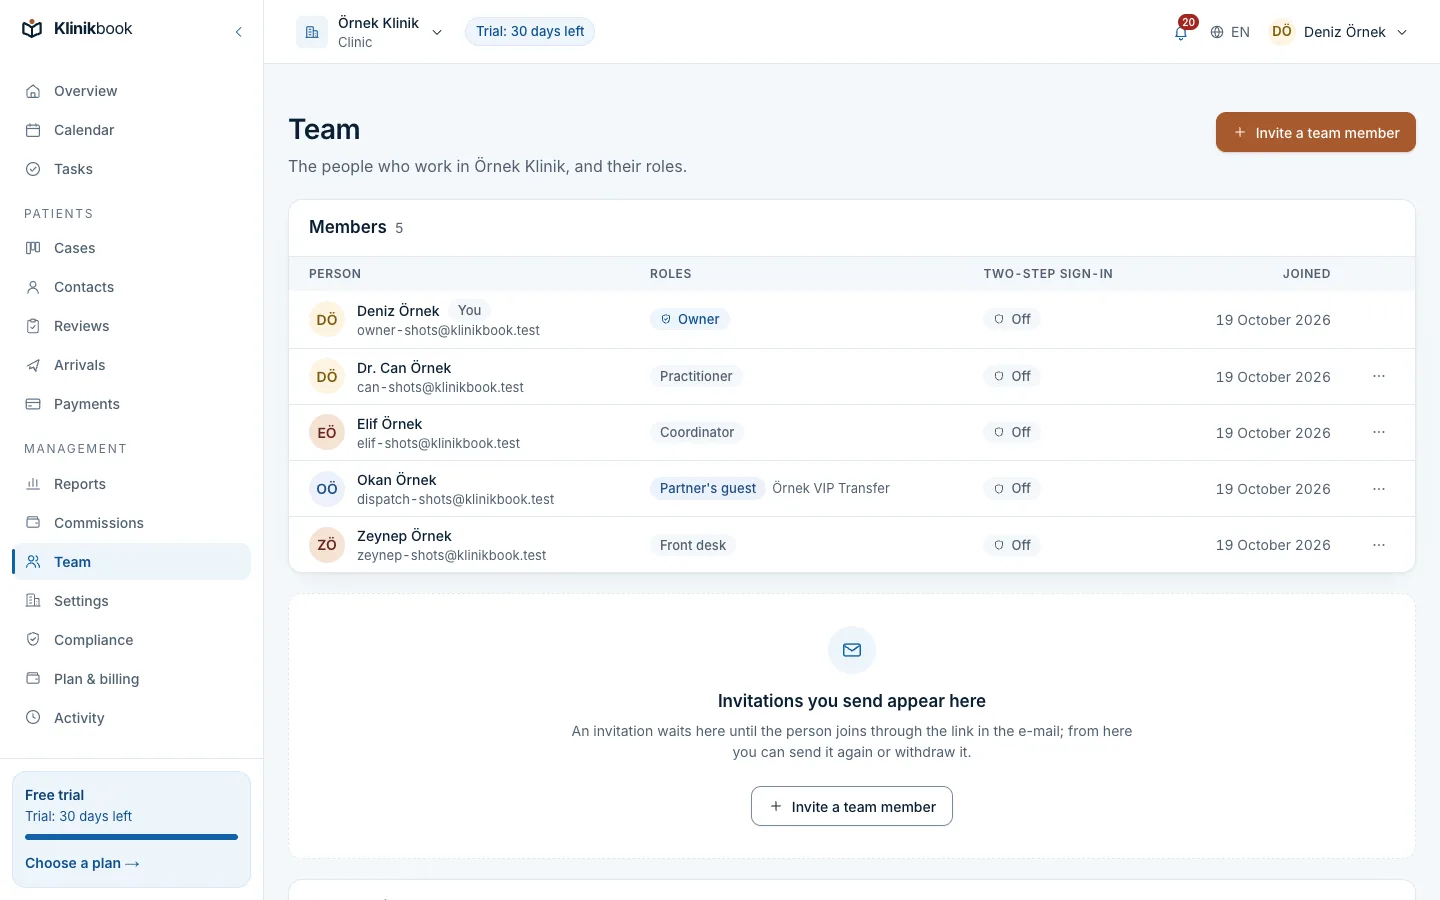Screen dimensions: 1440x900
Task: Click the Activity clock icon
Action: 33,718
